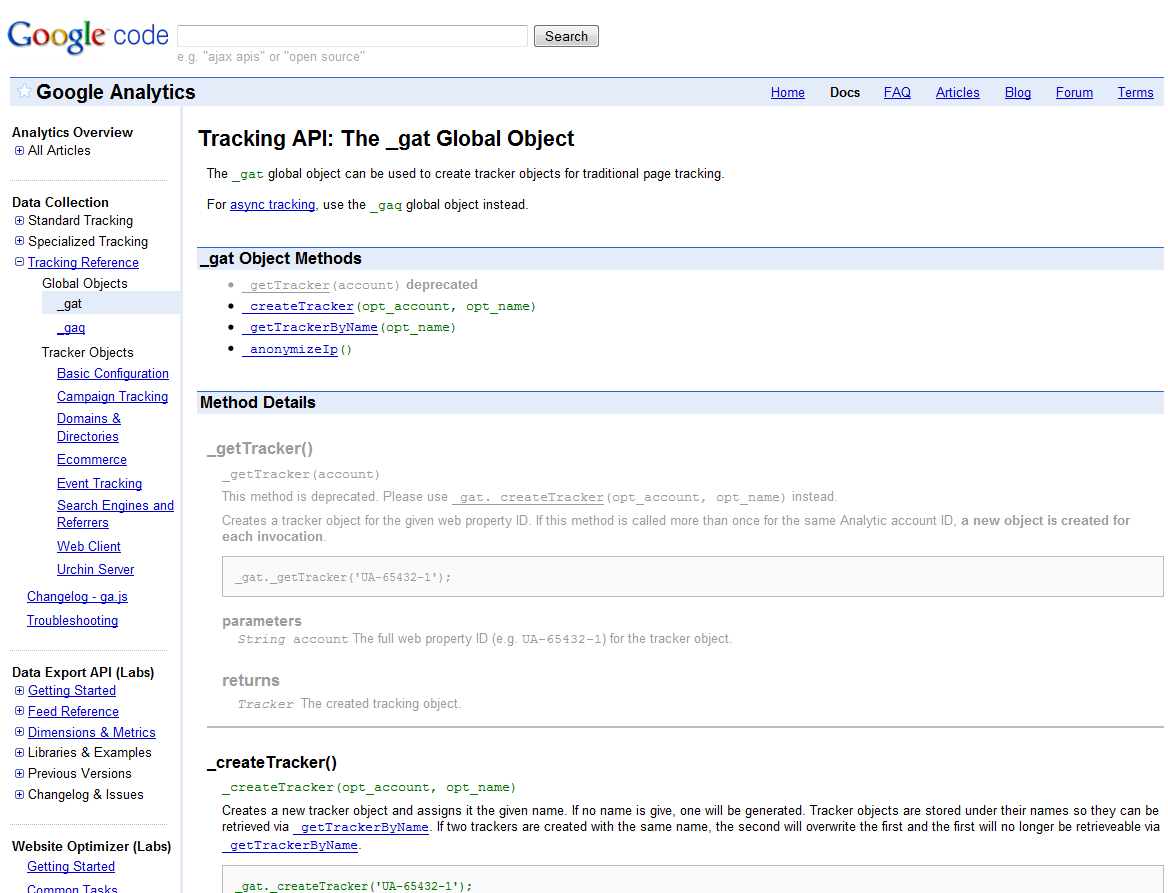The width and height of the screenshot is (1168, 893).
Task: Open the _gaq sidebar entry
Action: 70,327
